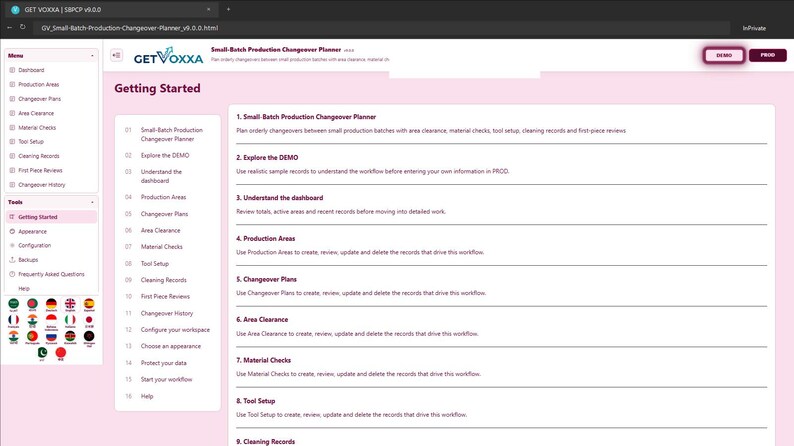Choose the Français flag
The width and height of the screenshot is (794, 446).
pos(14,321)
